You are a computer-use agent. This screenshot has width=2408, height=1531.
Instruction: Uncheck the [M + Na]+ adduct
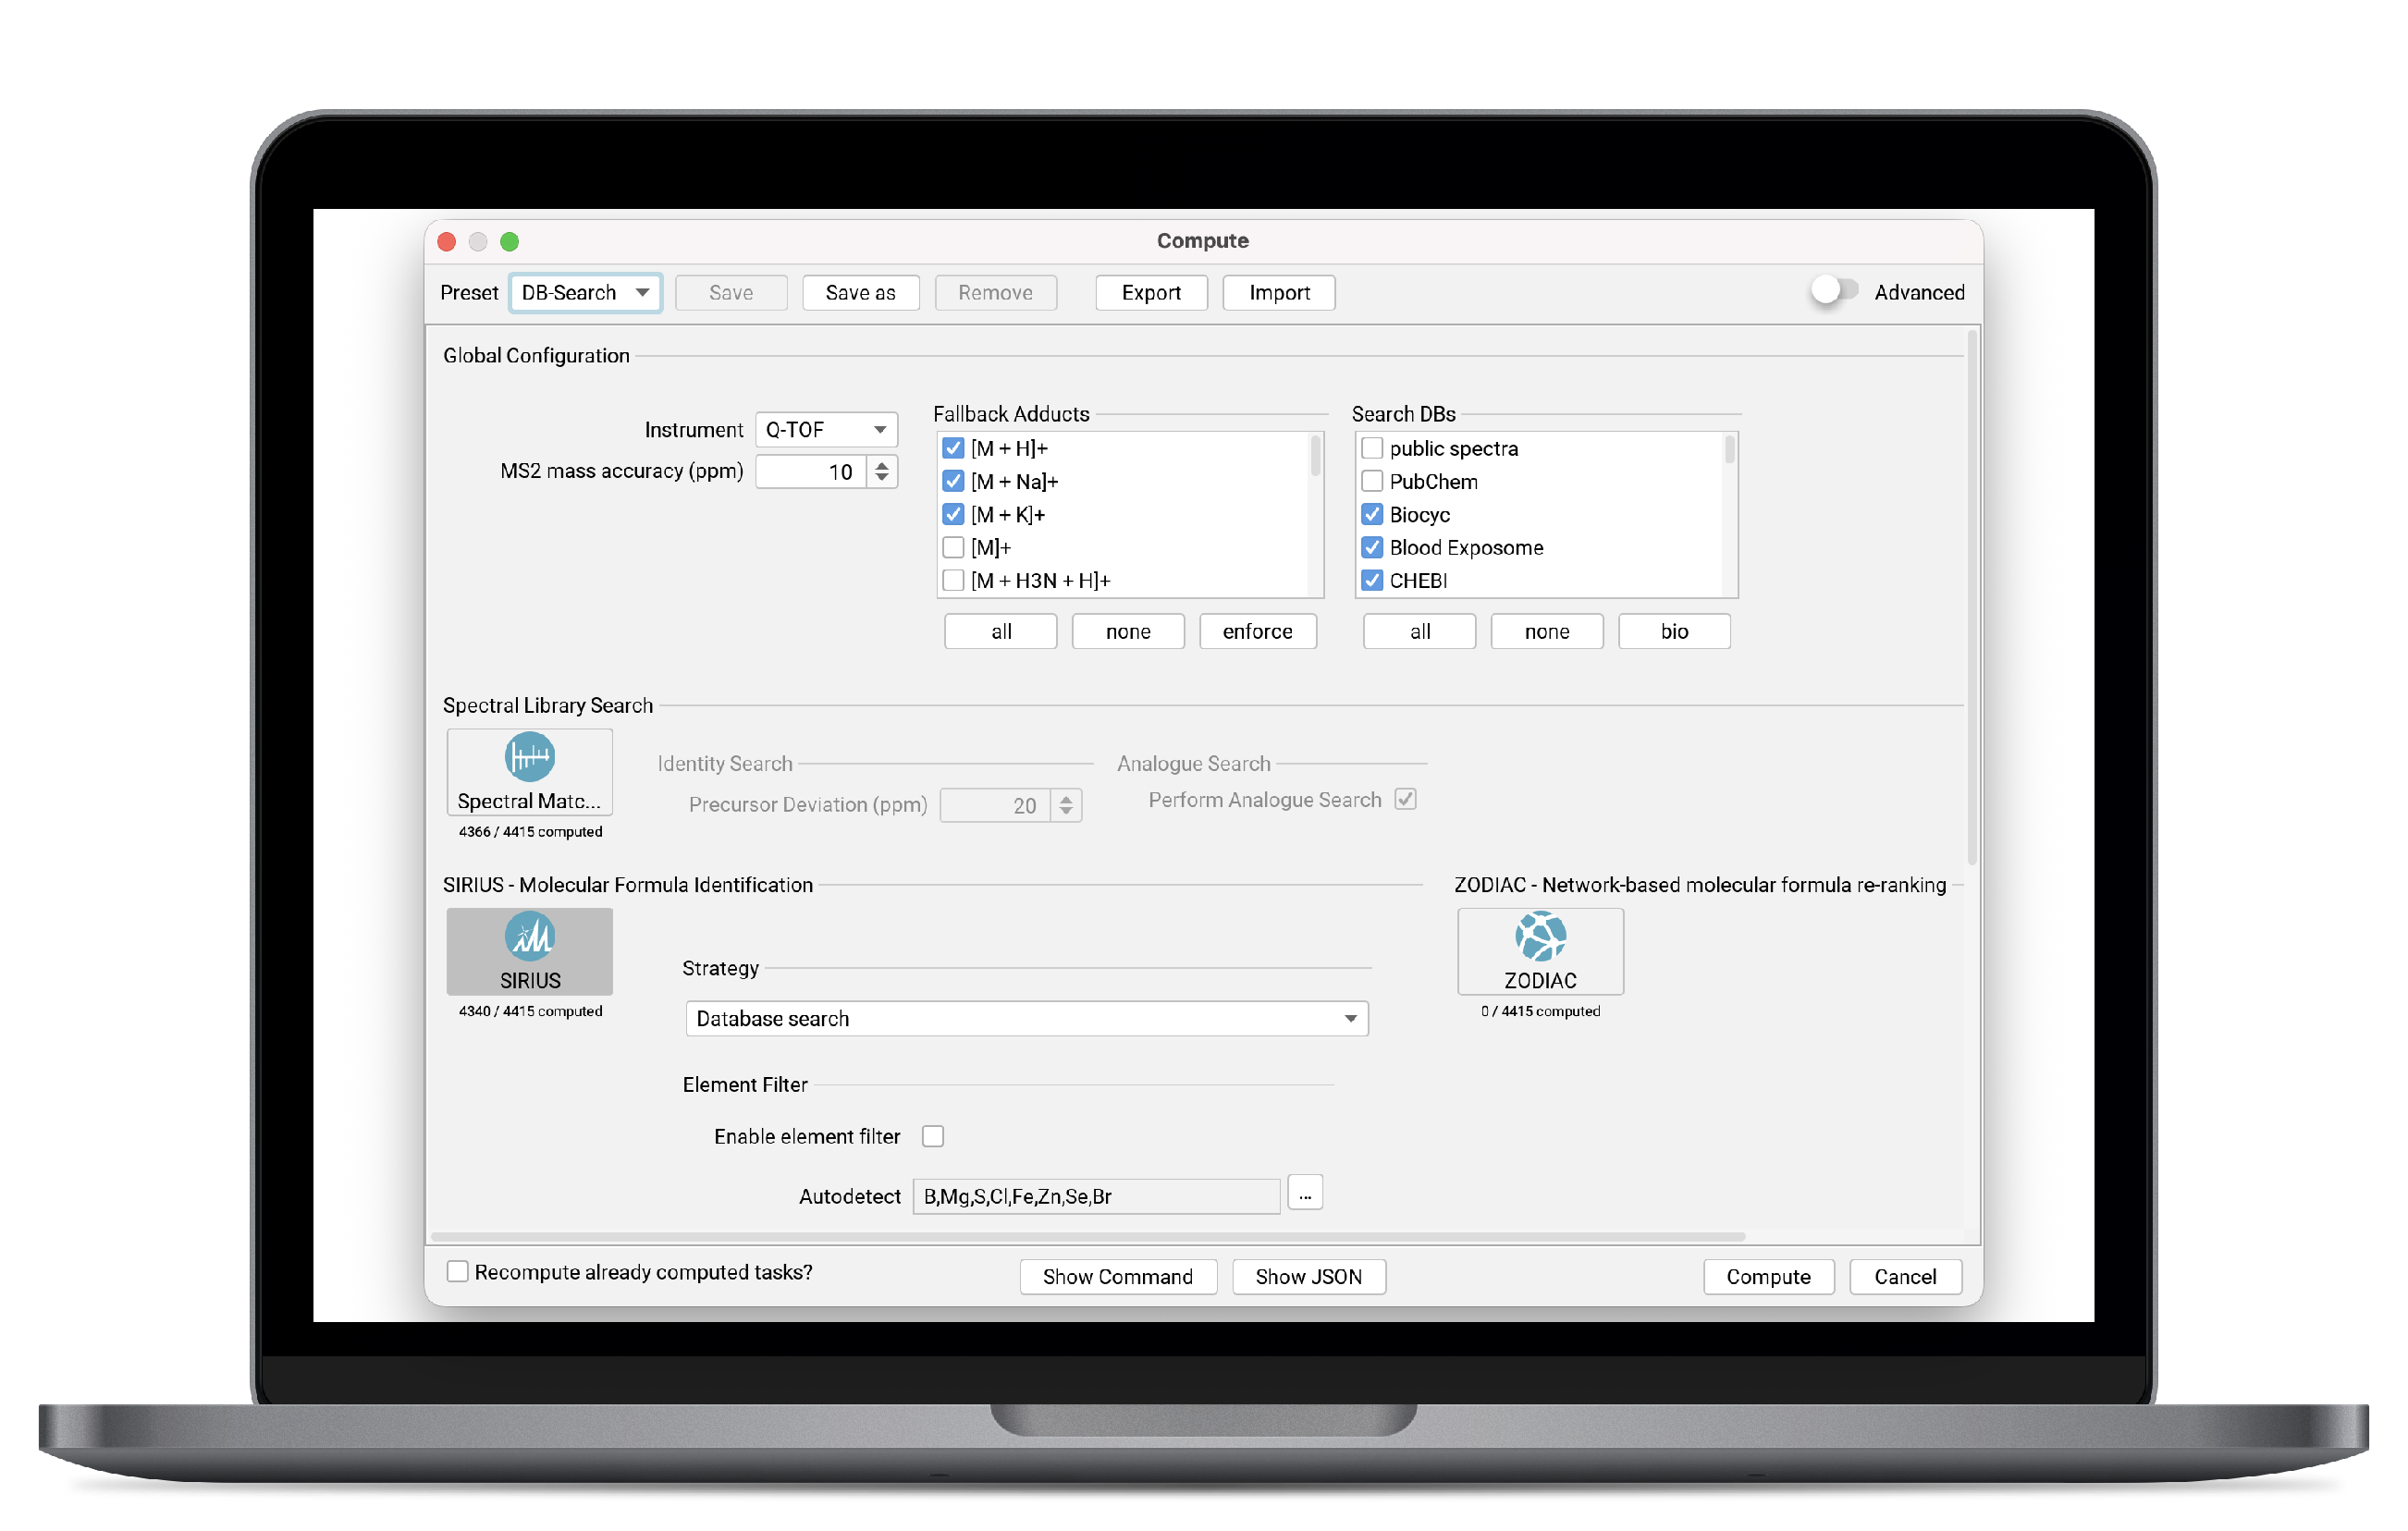(953, 481)
